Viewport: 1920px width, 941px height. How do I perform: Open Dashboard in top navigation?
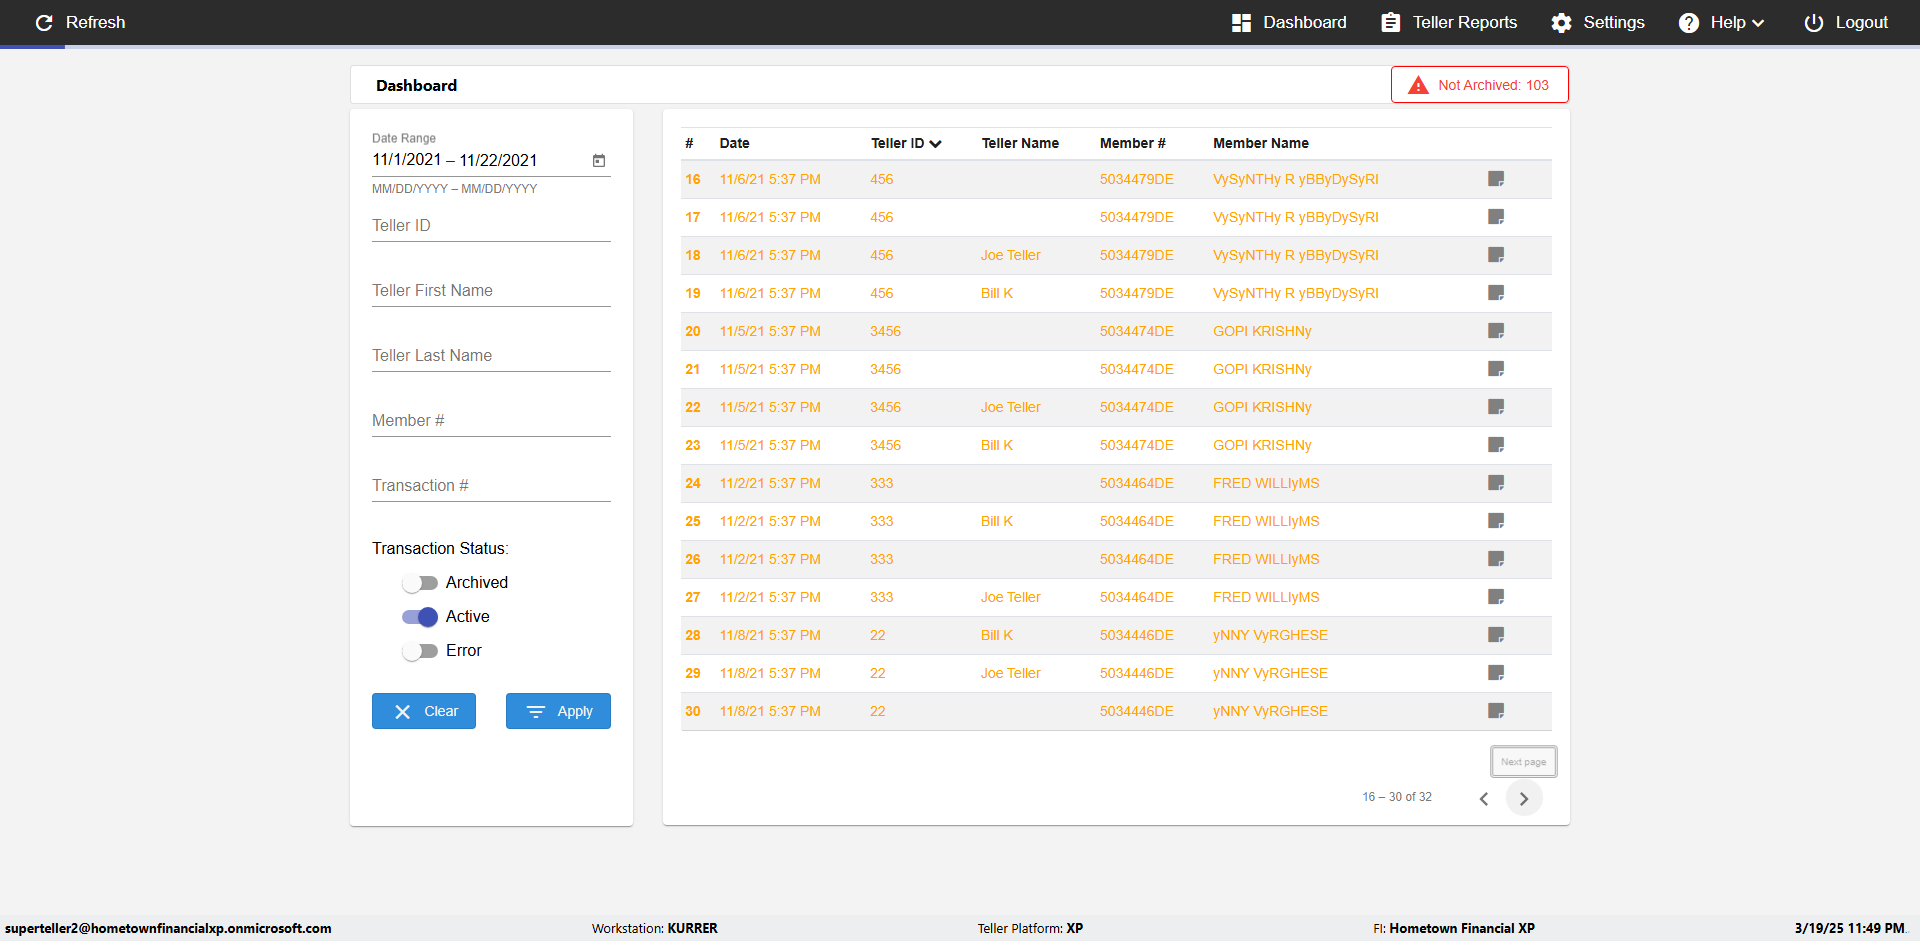point(1289,22)
